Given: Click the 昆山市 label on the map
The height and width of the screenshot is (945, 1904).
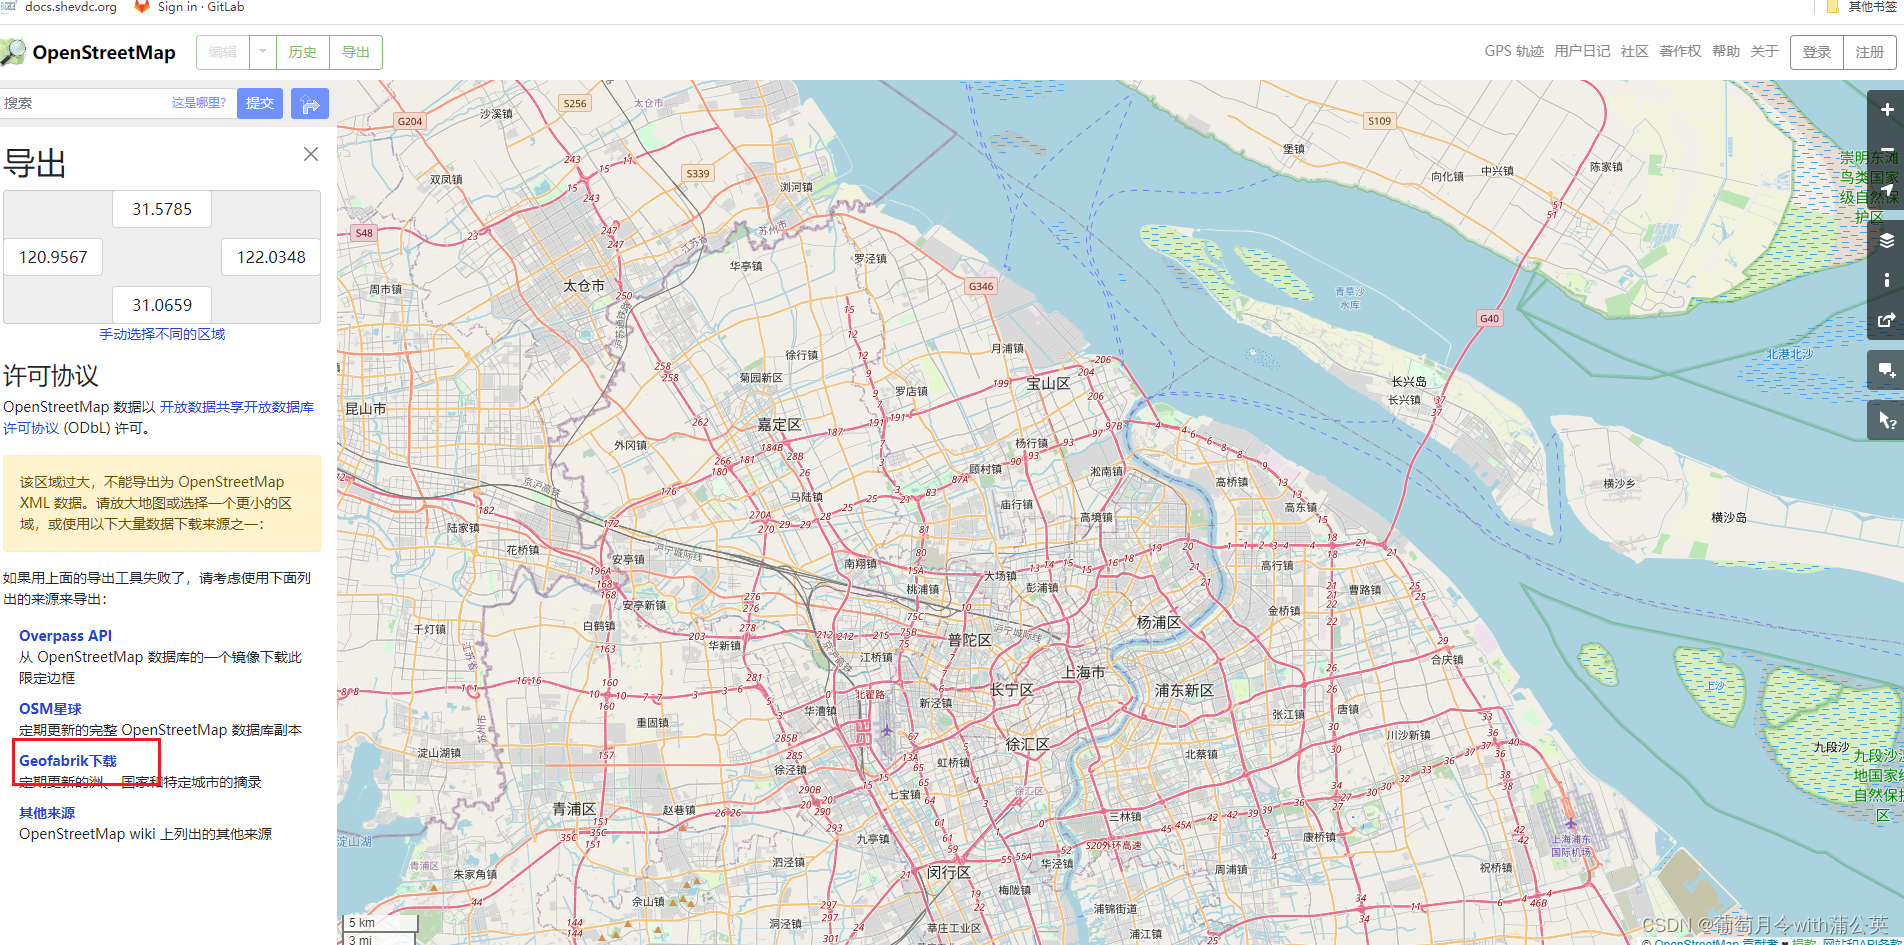Looking at the screenshot, I should [x=365, y=408].
